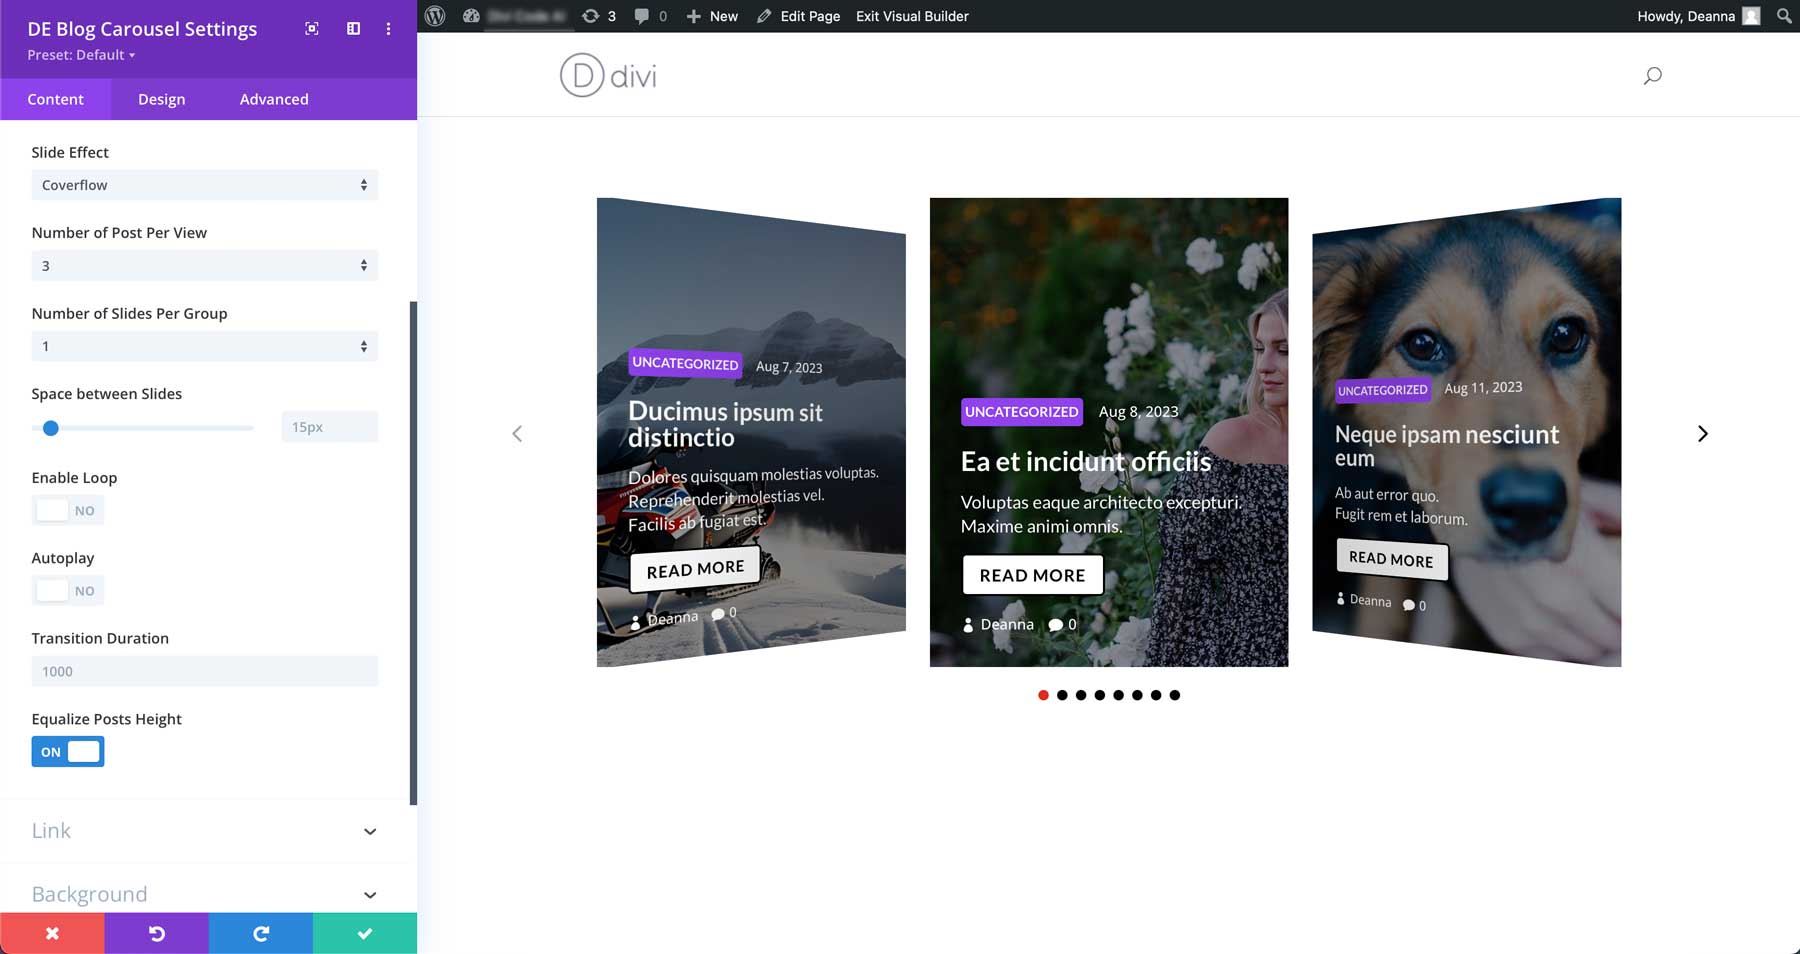
Task: Click the WordPress logo icon in the admin bar
Action: tap(435, 16)
